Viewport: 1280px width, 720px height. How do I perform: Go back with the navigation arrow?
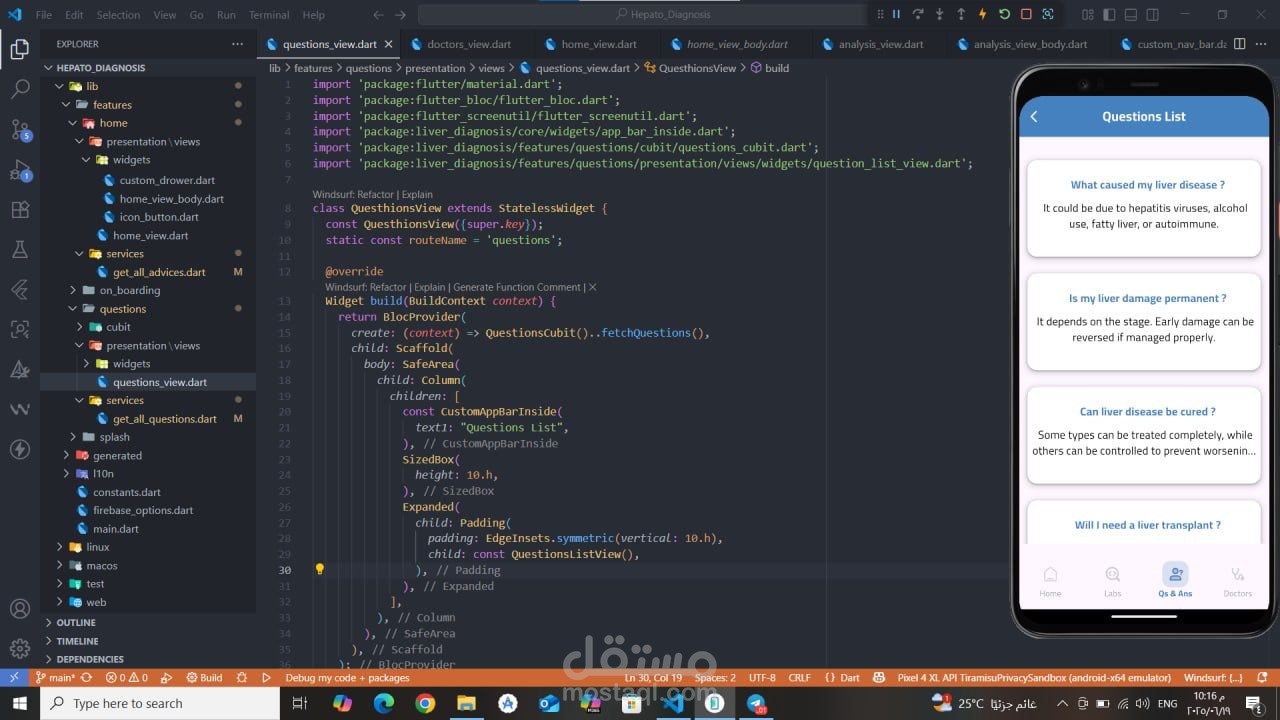click(x=378, y=15)
